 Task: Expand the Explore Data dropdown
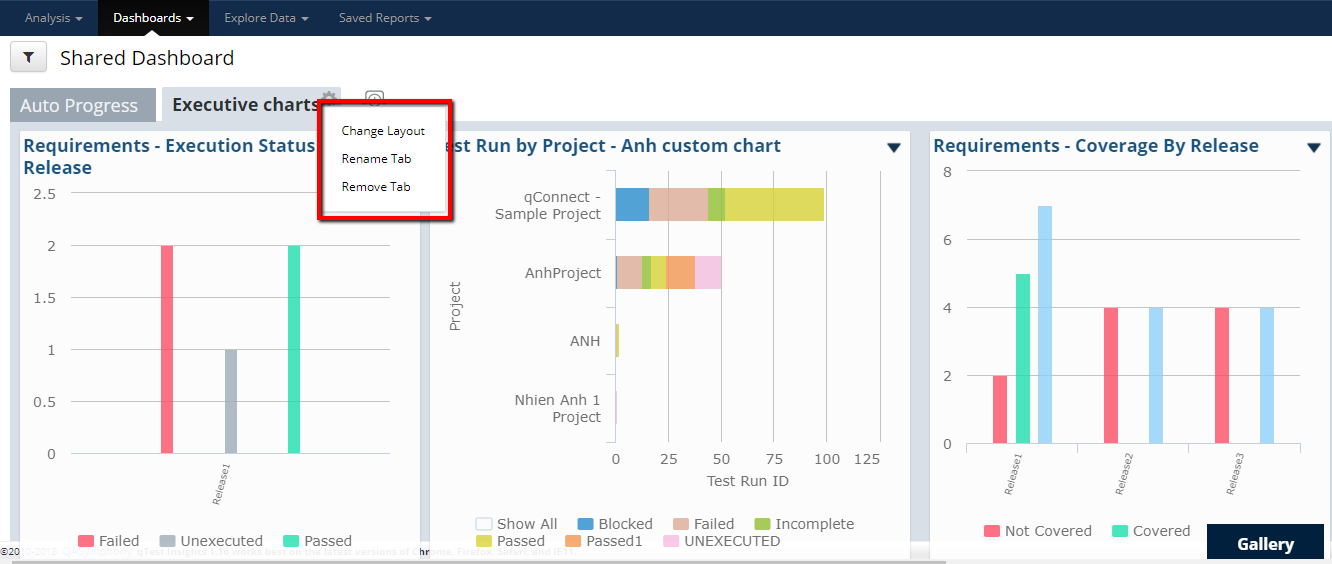pyautogui.click(x=266, y=18)
